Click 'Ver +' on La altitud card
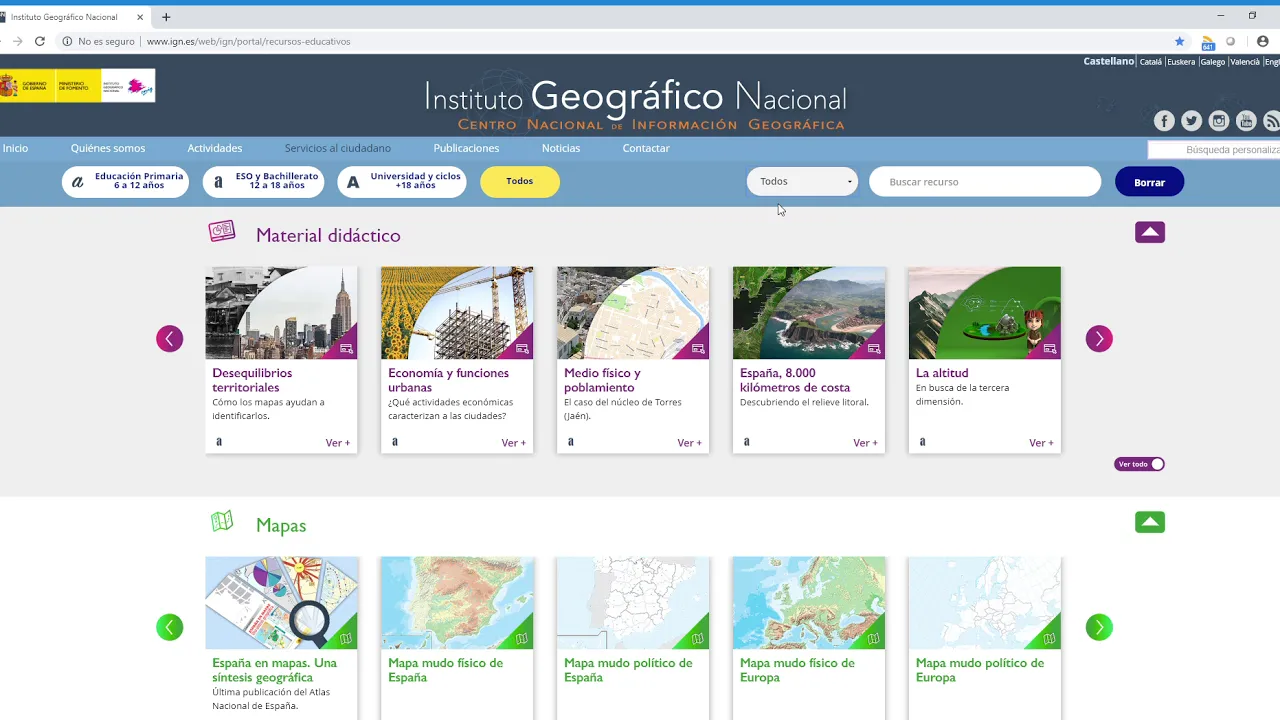This screenshot has width=1280, height=720. point(1042,443)
